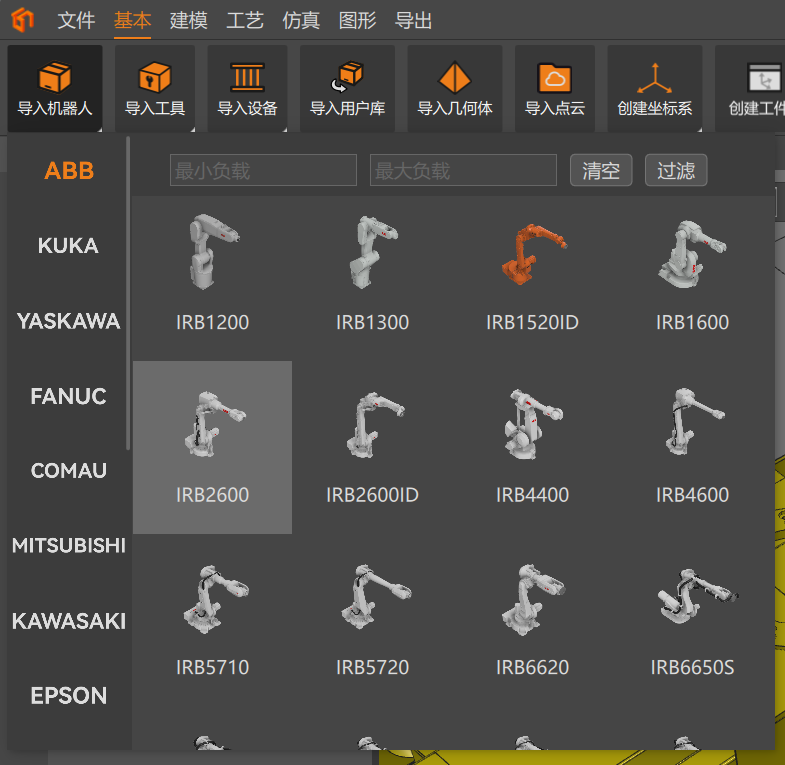Screen dimensions: 785x765
Task: Click the 导入设备 import equipment icon
Action: tap(247, 77)
